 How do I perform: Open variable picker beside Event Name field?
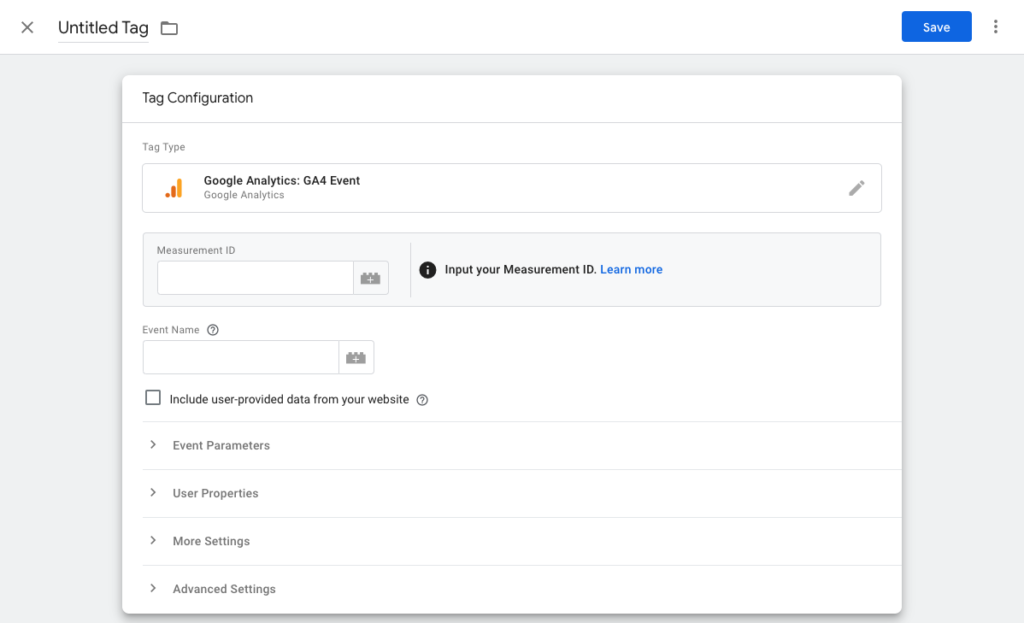click(x=356, y=357)
